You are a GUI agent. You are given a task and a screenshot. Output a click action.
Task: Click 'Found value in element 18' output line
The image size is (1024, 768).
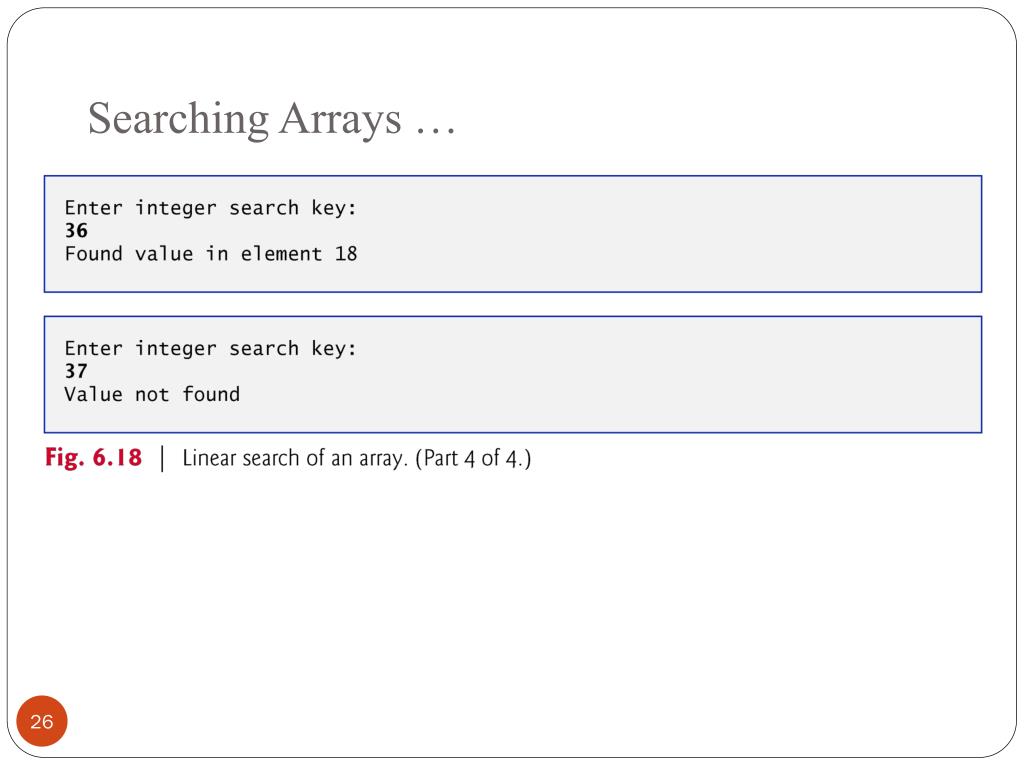(x=211, y=253)
